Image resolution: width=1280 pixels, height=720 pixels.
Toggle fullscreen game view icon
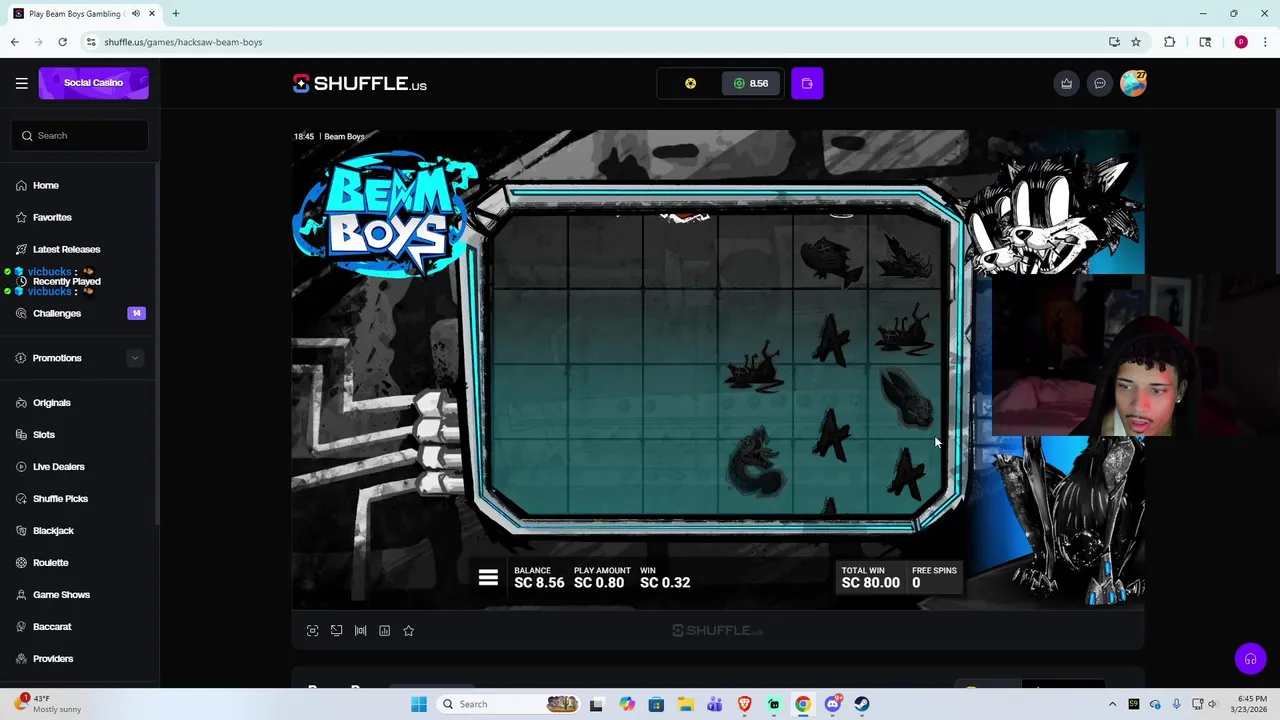tap(312, 630)
